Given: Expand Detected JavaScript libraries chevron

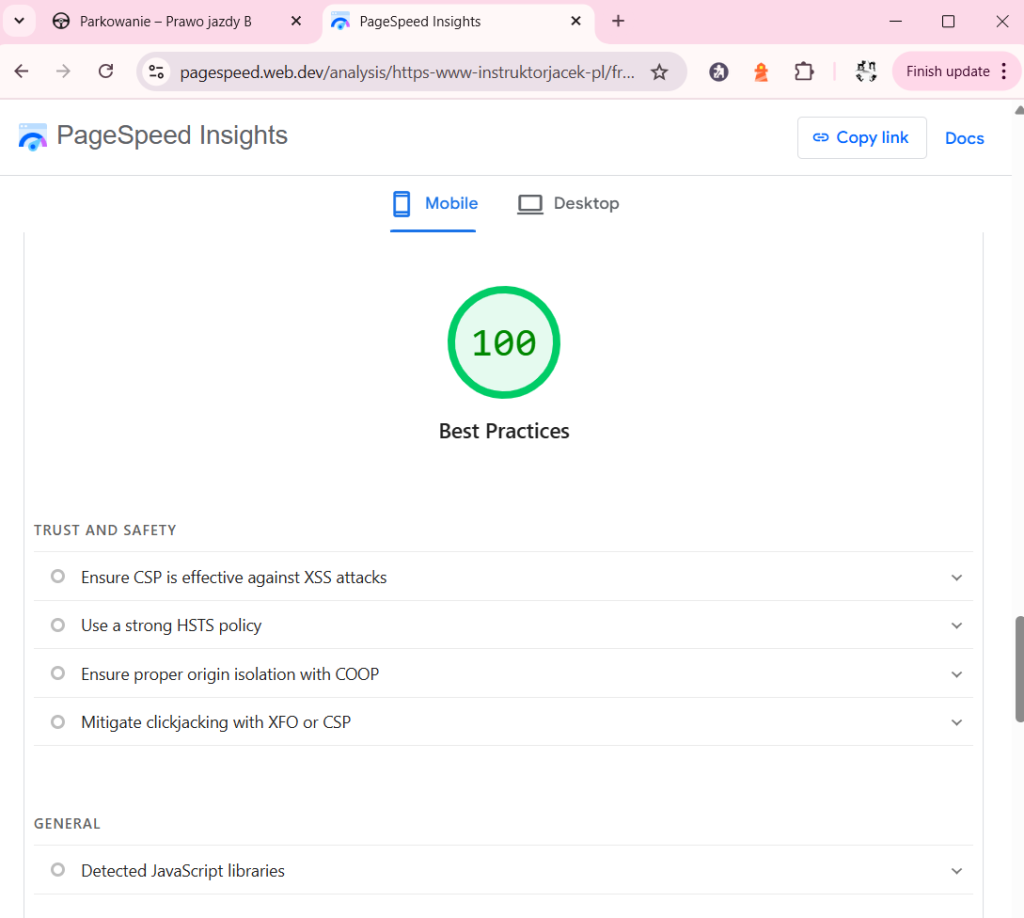Looking at the screenshot, I should [956, 870].
